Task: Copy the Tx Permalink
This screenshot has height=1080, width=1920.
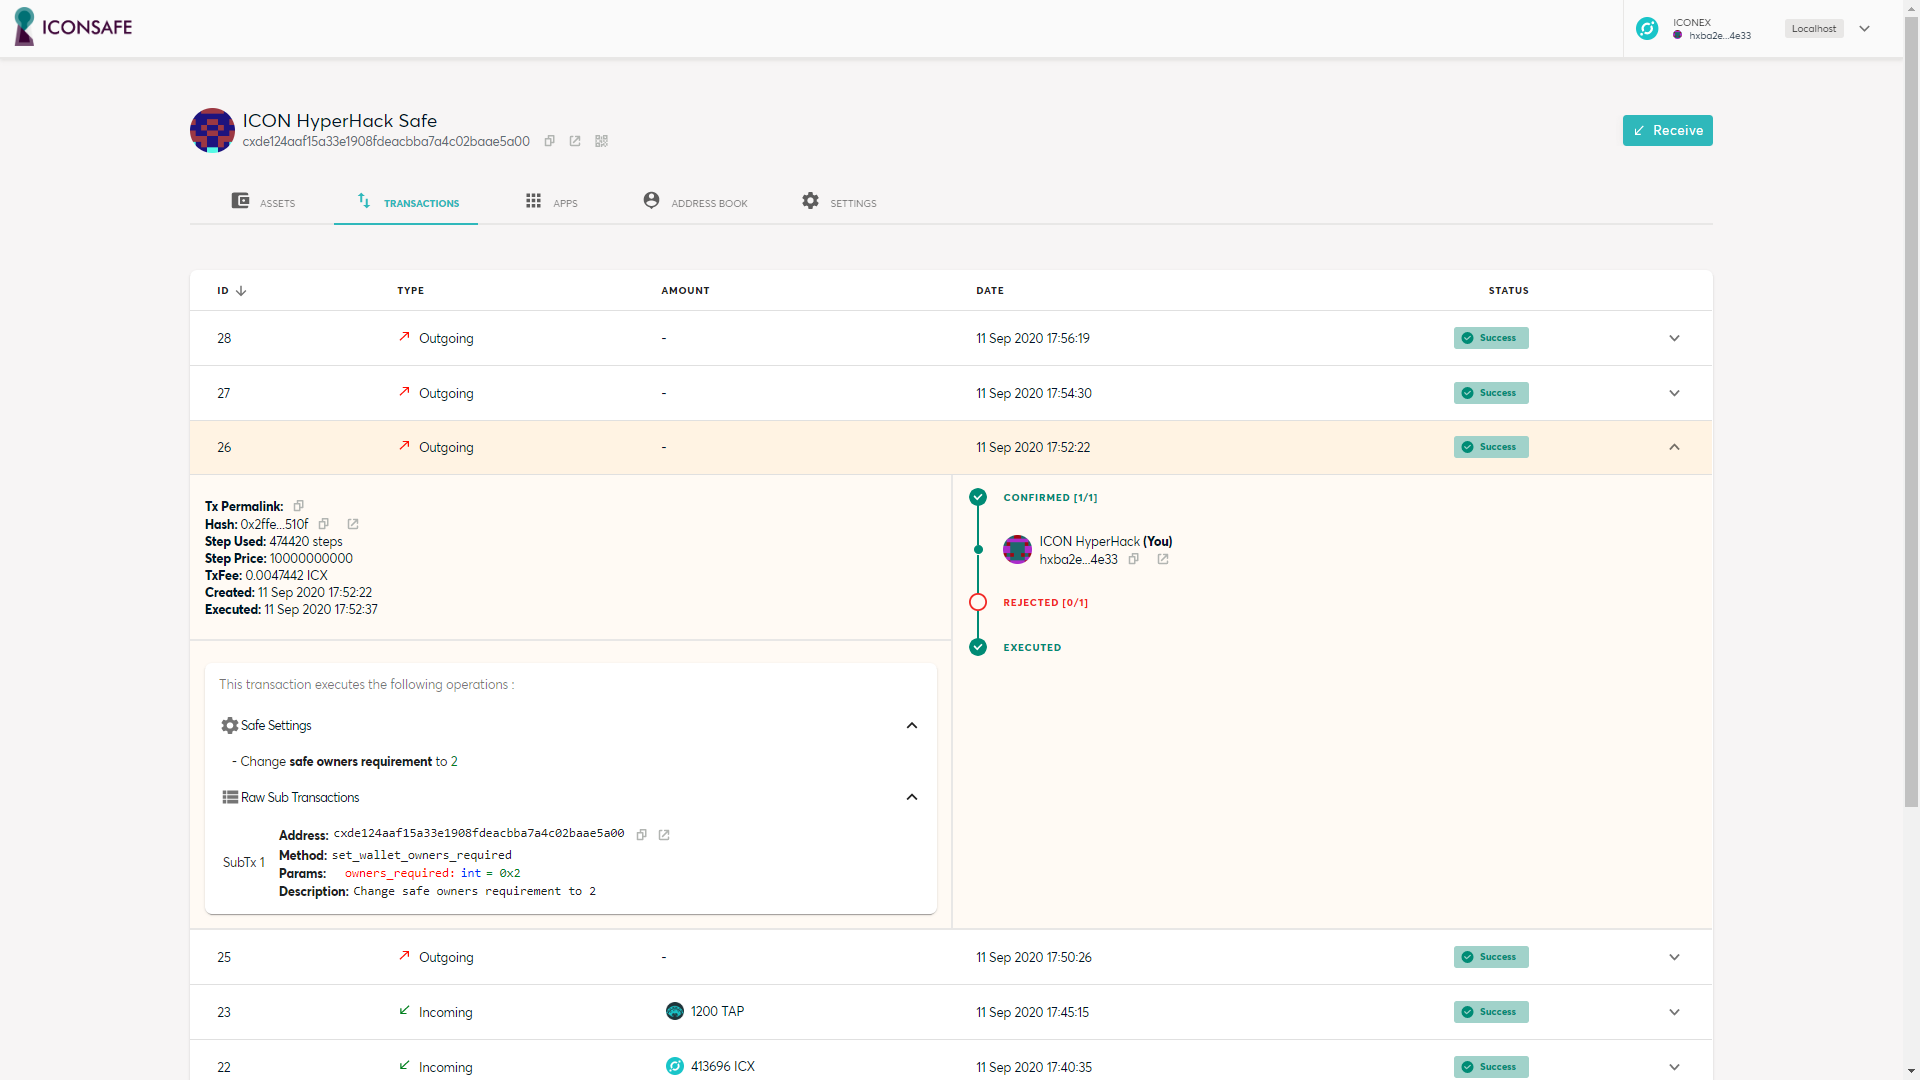Action: click(x=298, y=506)
